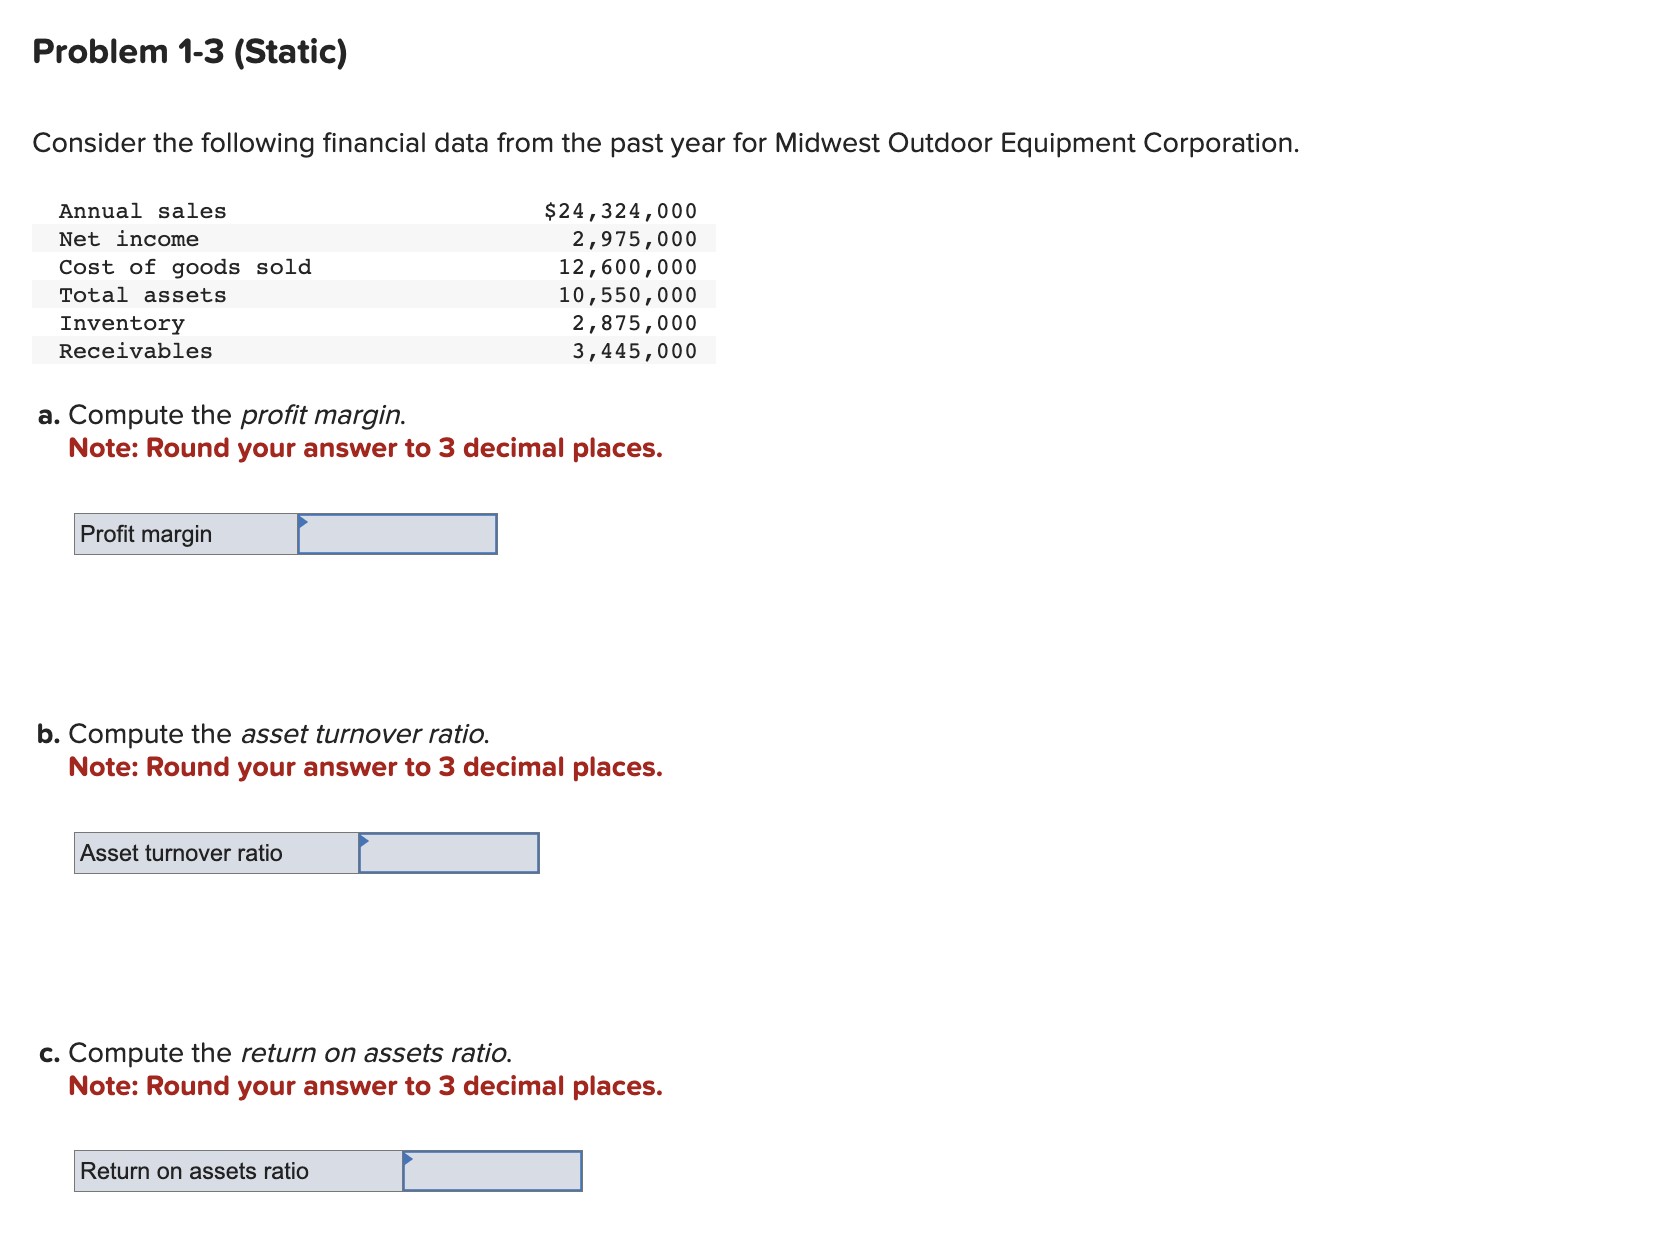The width and height of the screenshot is (1660, 1260).
Task: Click the annual sales amount $24,324,000
Action: pyautogui.click(x=620, y=210)
